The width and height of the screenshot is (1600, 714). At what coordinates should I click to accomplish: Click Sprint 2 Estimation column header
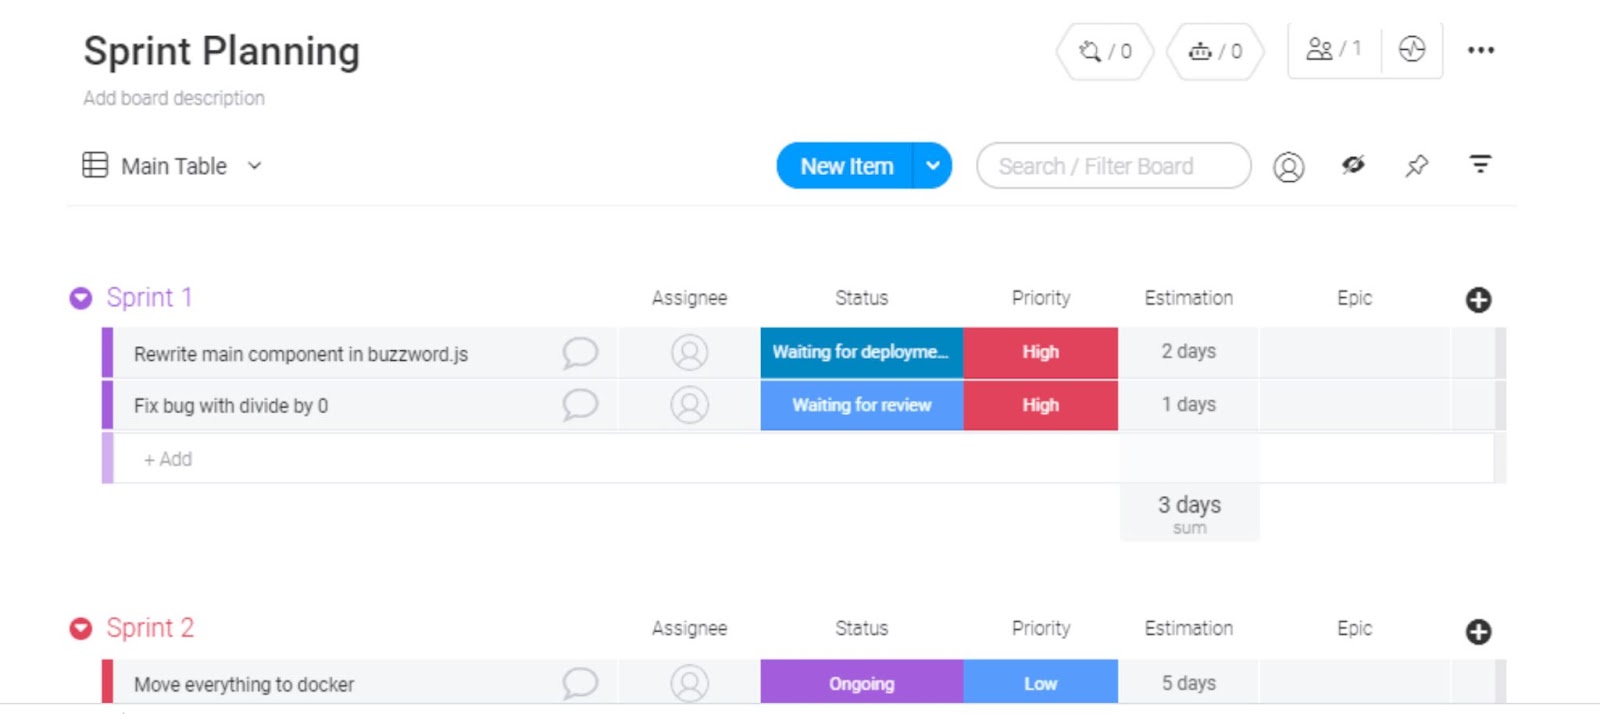1189,628
